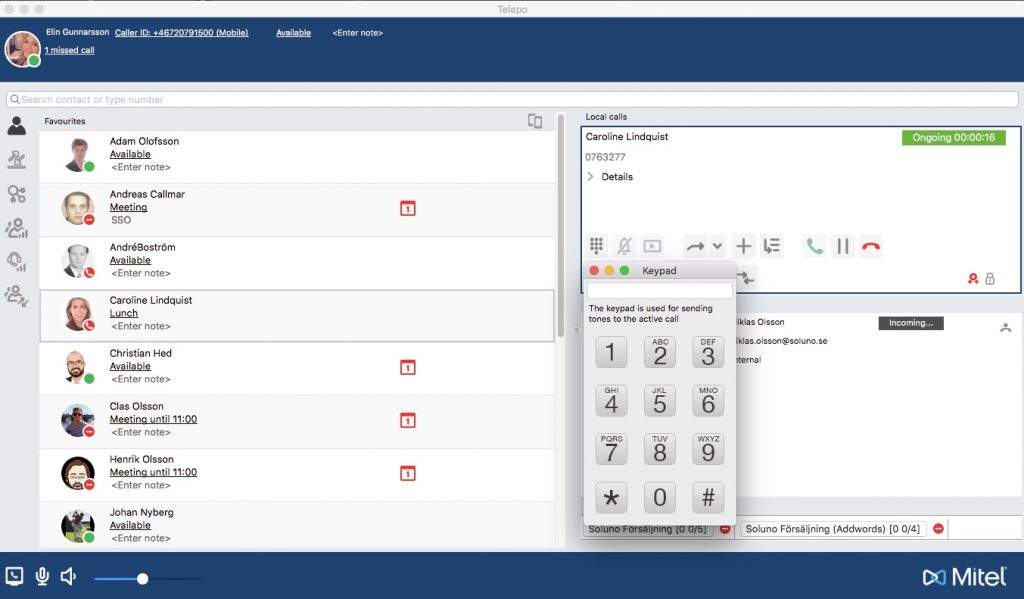Click Adam Olofsson's avatar
The image size is (1024, 599).
pos(78,155)
